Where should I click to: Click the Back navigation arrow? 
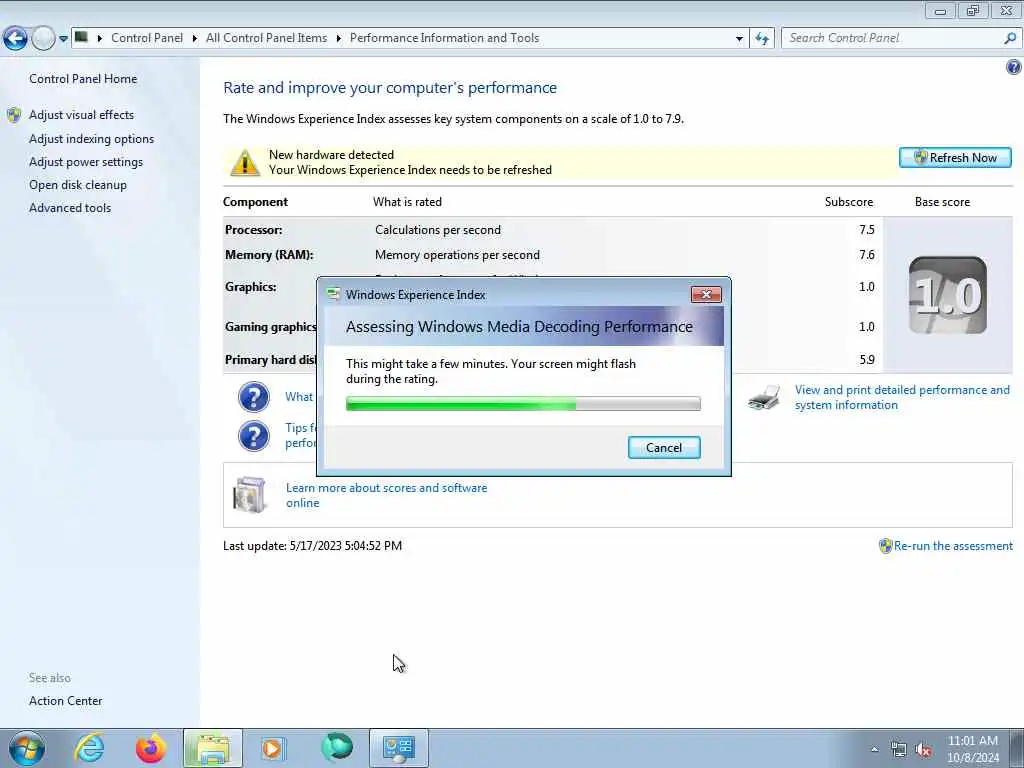(x=15, y=39)
